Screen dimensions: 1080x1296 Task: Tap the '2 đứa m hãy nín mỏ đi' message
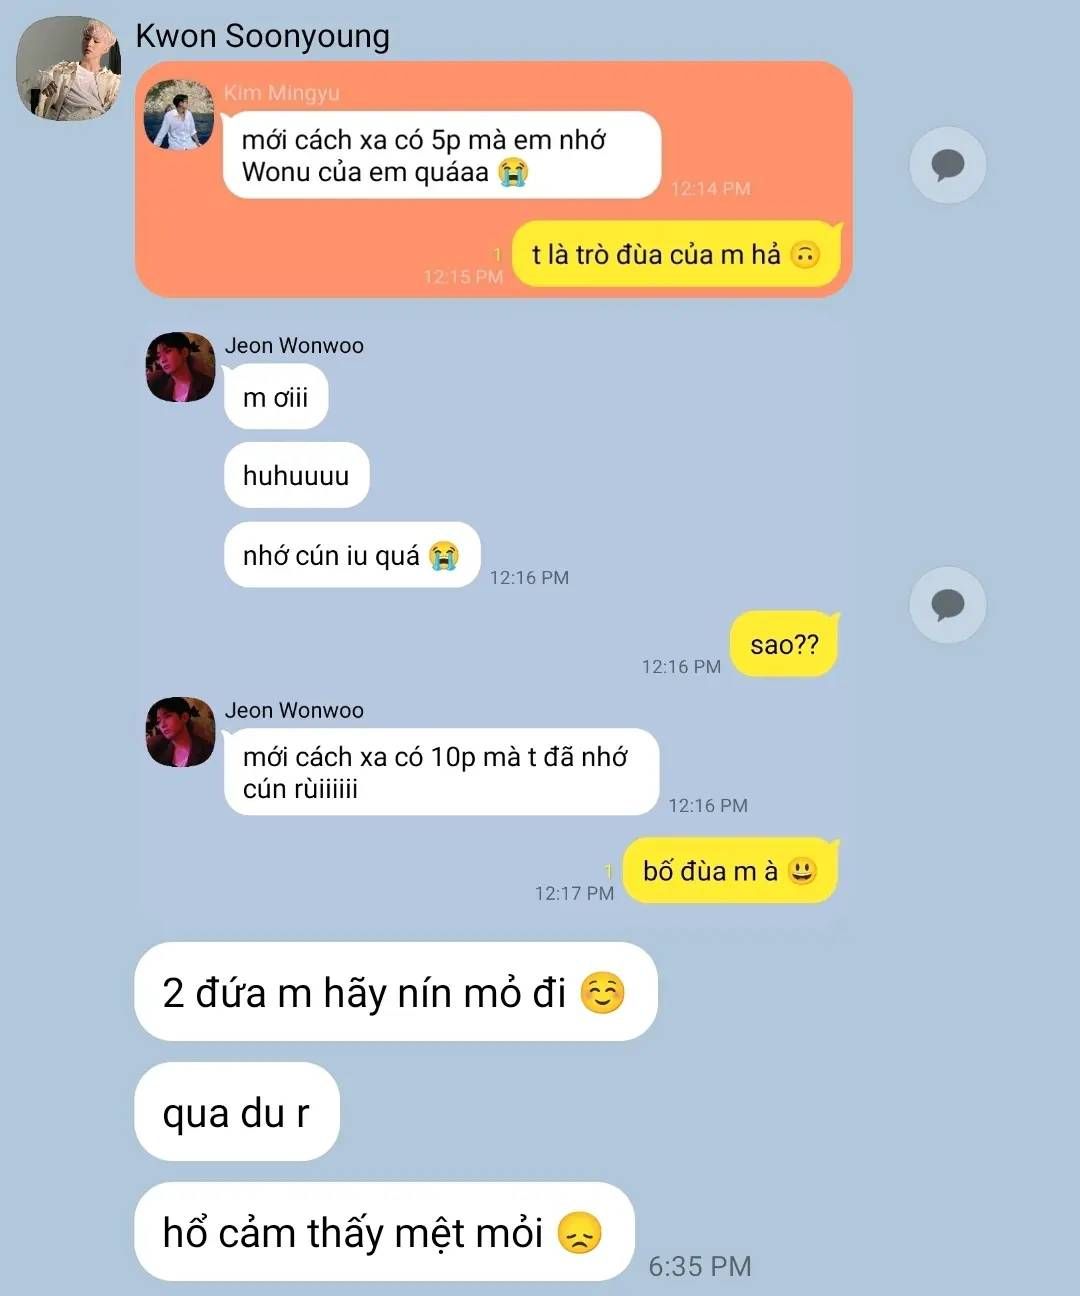click(396, 992)
